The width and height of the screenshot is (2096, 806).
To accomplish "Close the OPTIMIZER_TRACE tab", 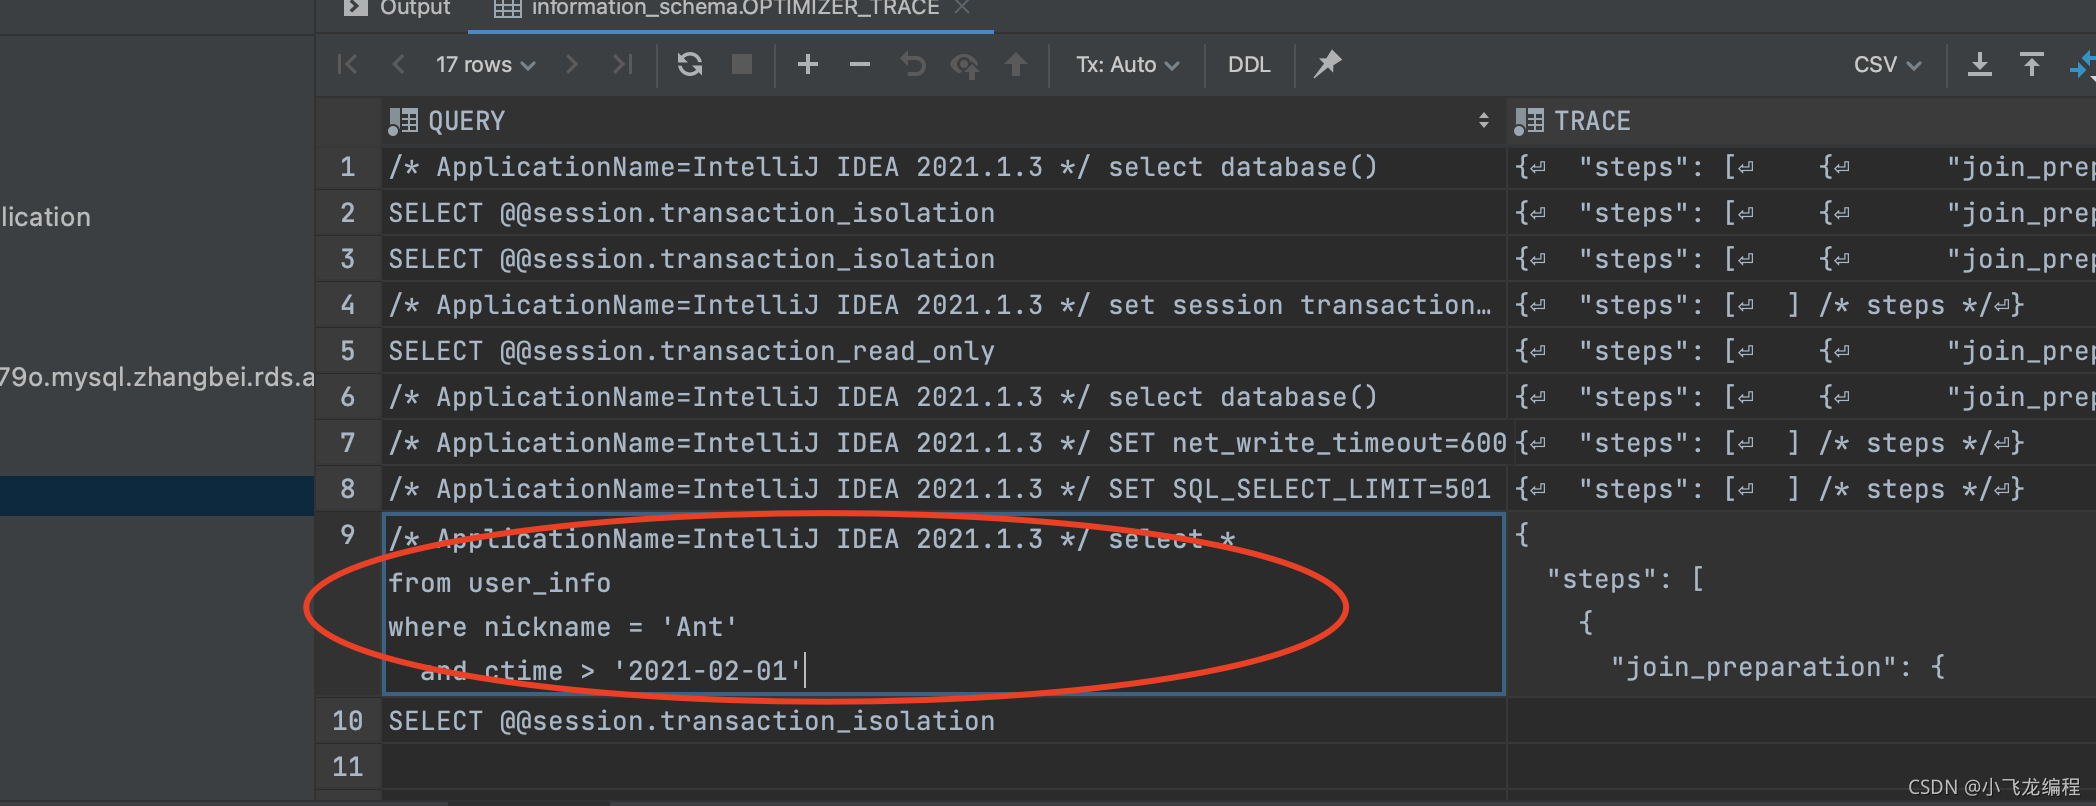I will [x=962, y=8].
